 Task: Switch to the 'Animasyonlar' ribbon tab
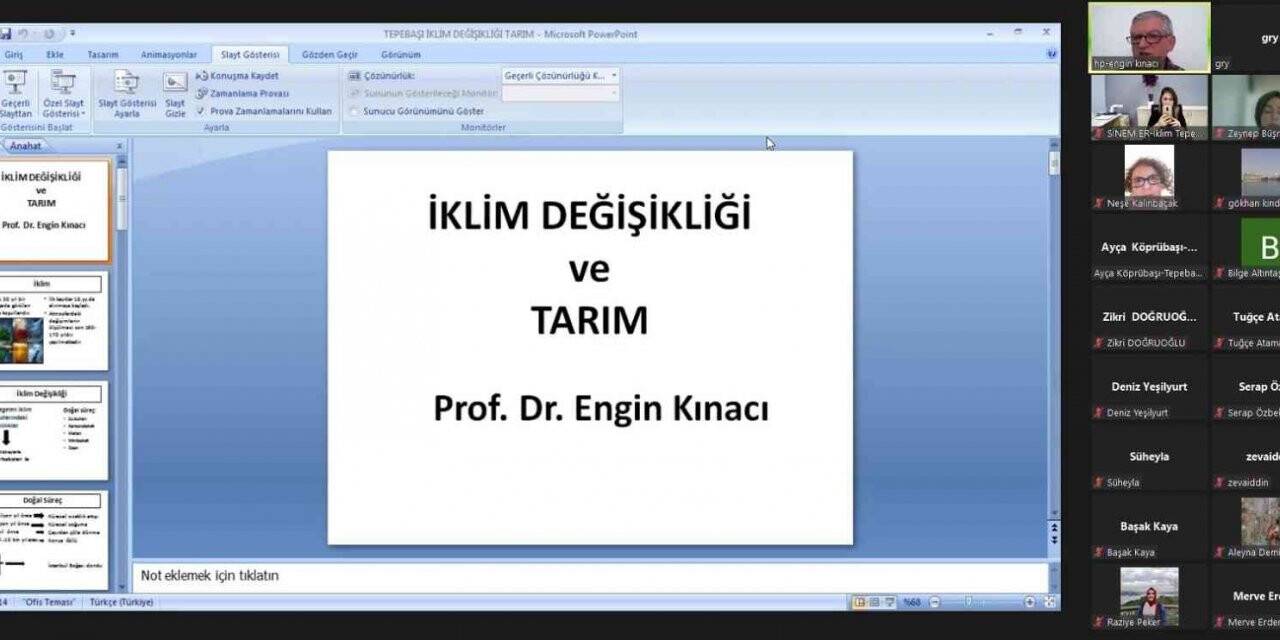[x=169, y=54]
